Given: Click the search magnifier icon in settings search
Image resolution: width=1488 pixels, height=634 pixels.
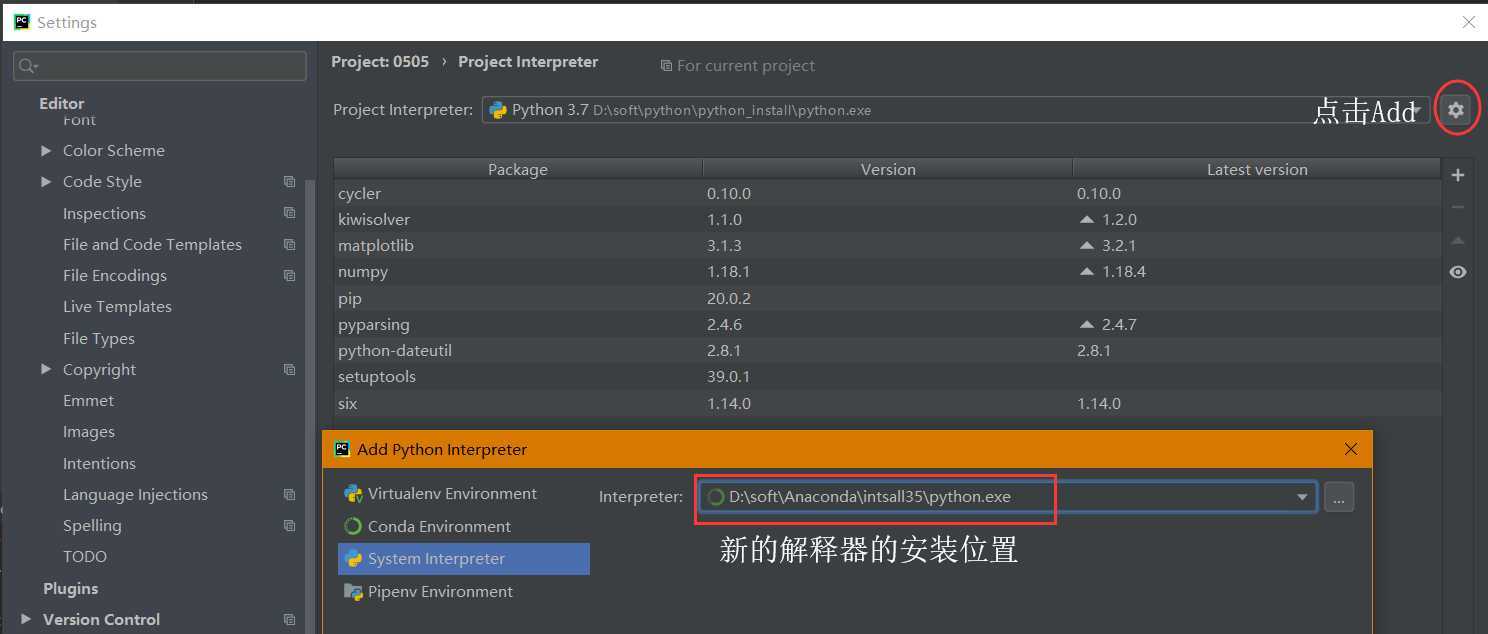Looking at the screenshot, I should coord(27,66).
